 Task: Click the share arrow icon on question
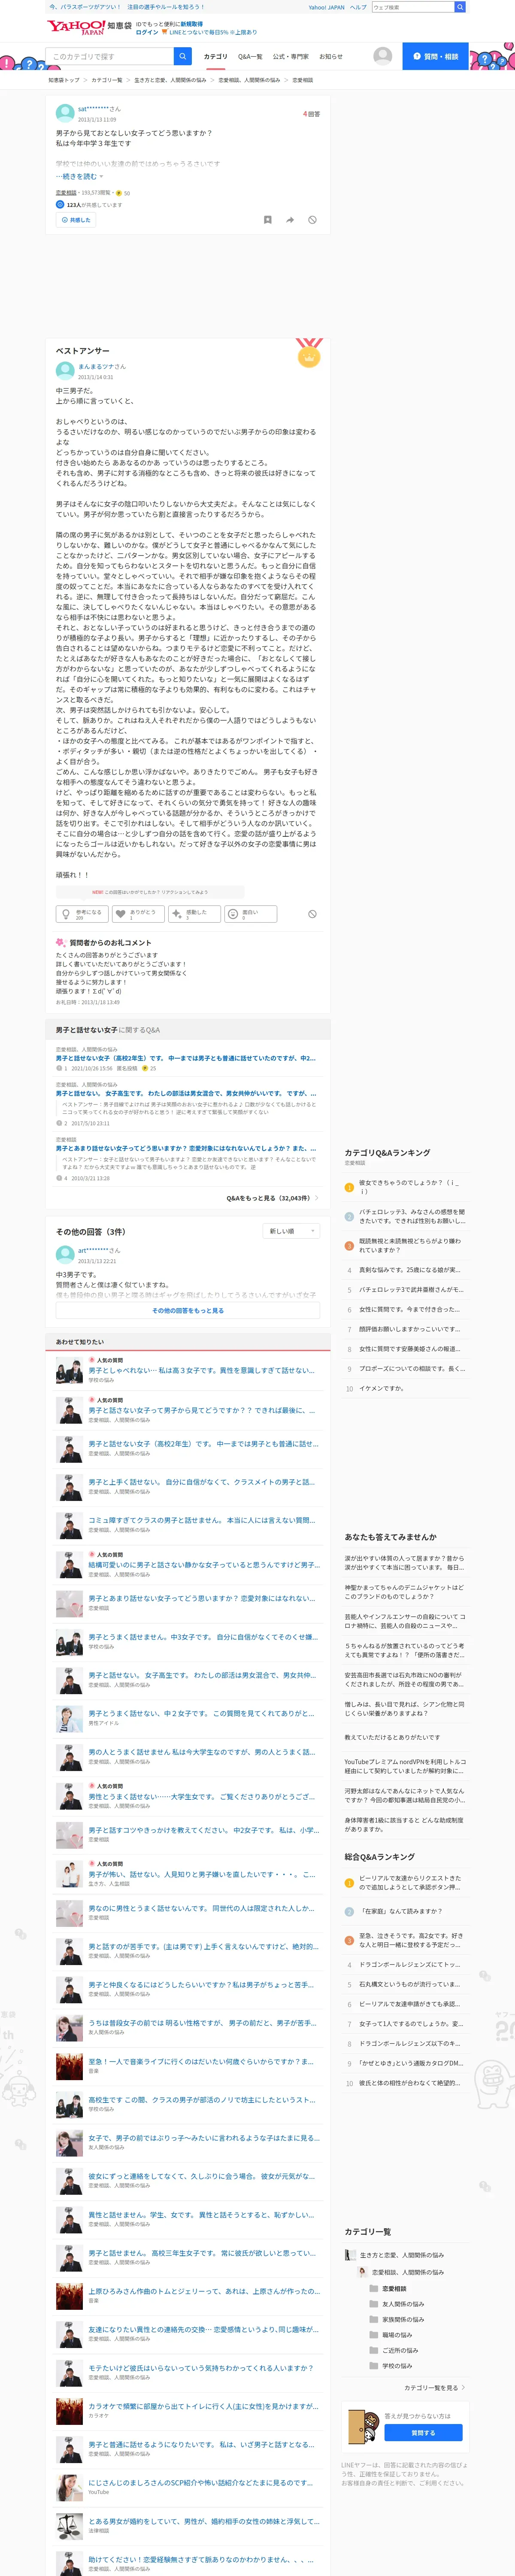(x=290, y=220)
